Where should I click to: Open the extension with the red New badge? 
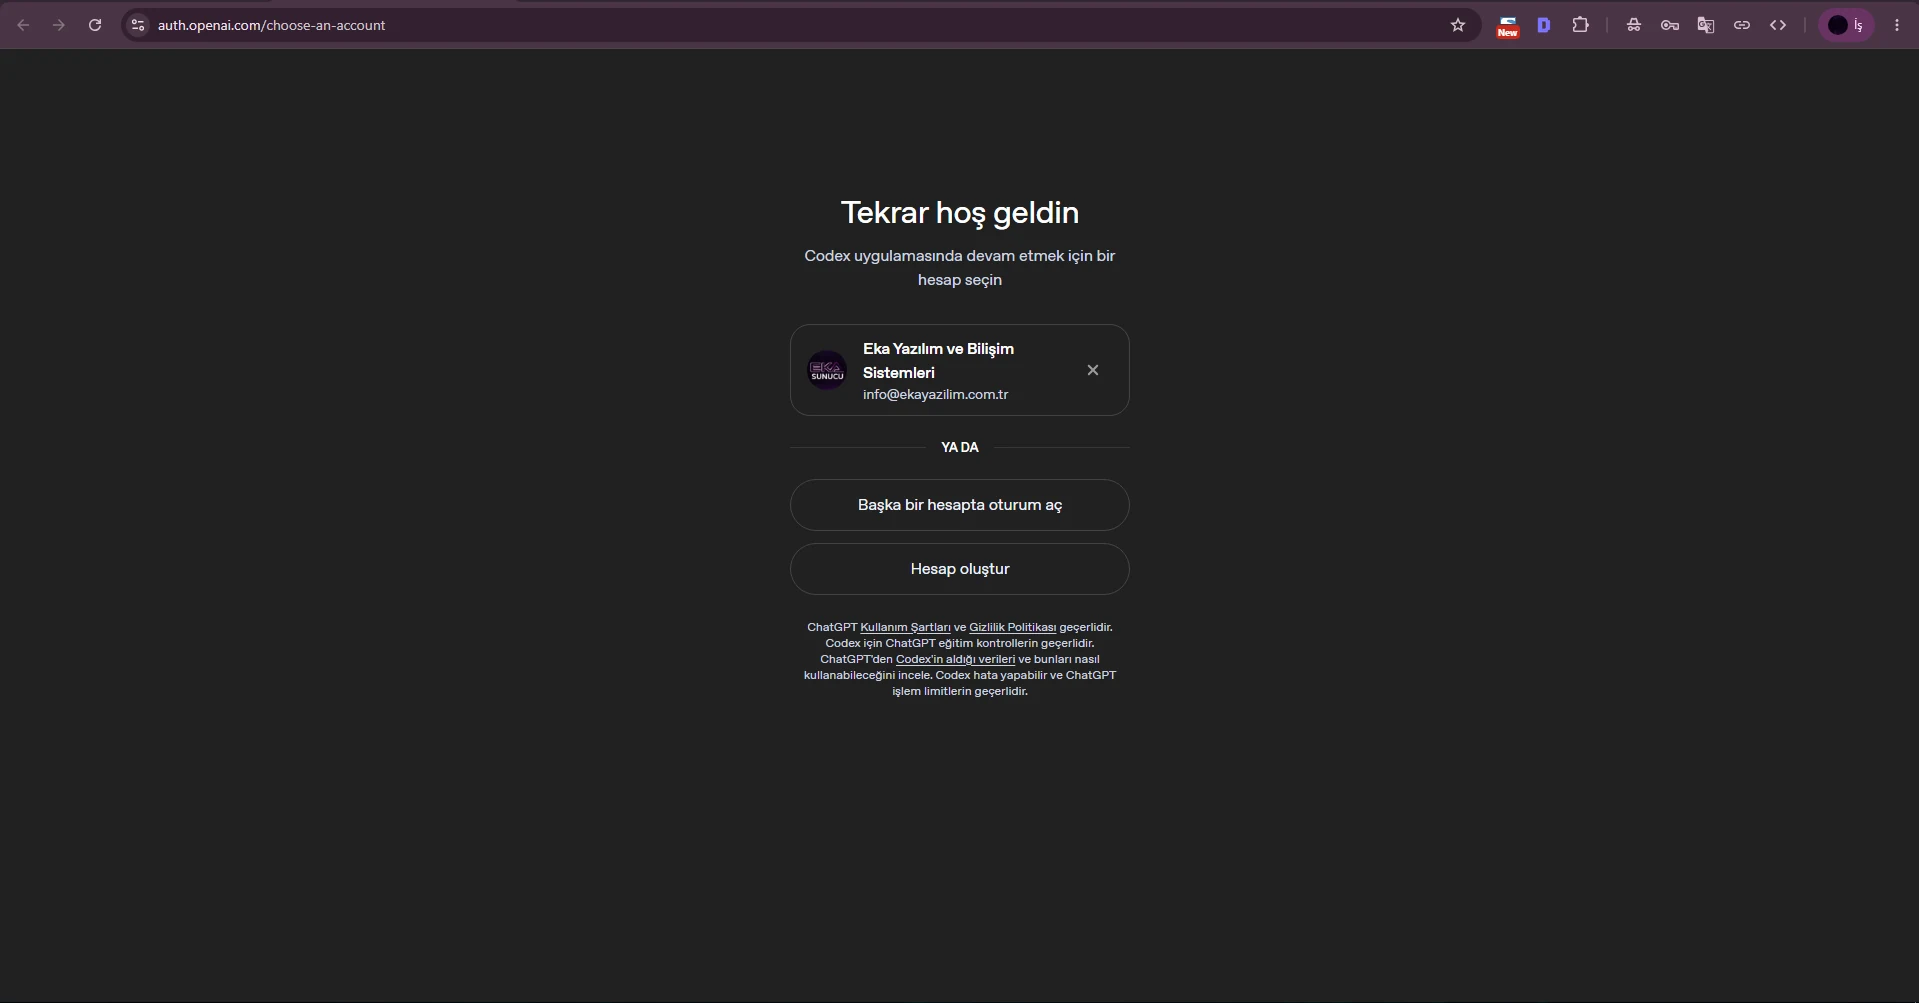(1507, 26)
